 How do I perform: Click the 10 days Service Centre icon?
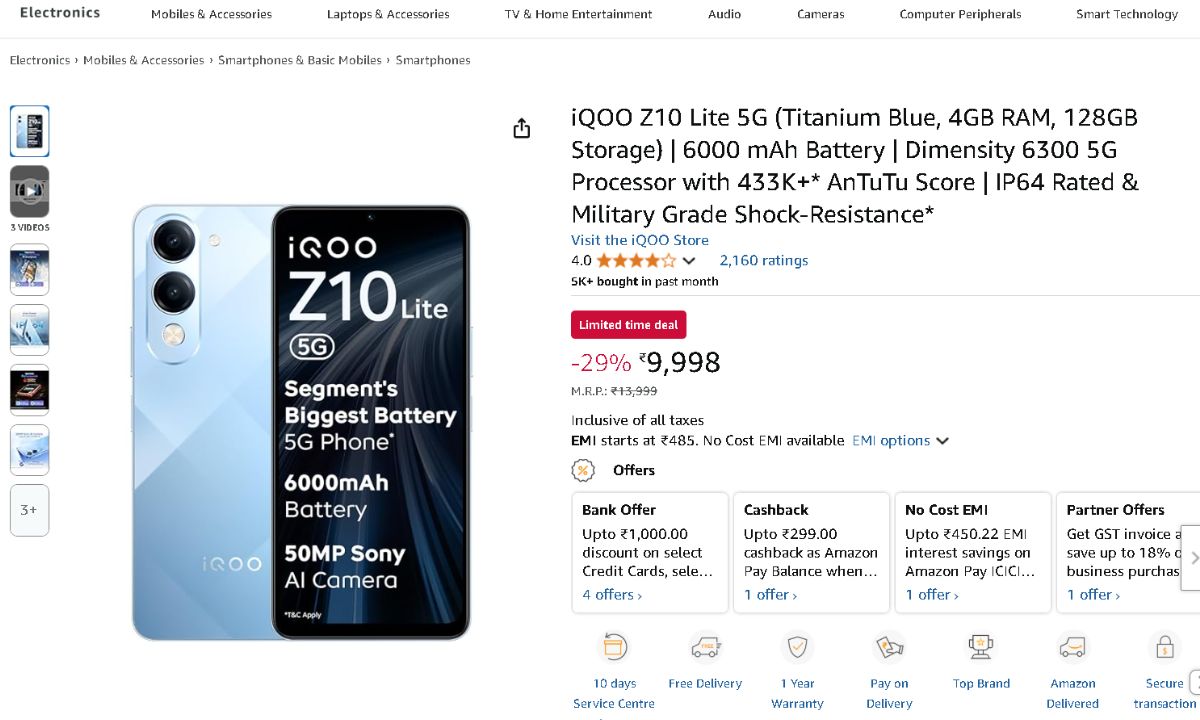point(613,647)
